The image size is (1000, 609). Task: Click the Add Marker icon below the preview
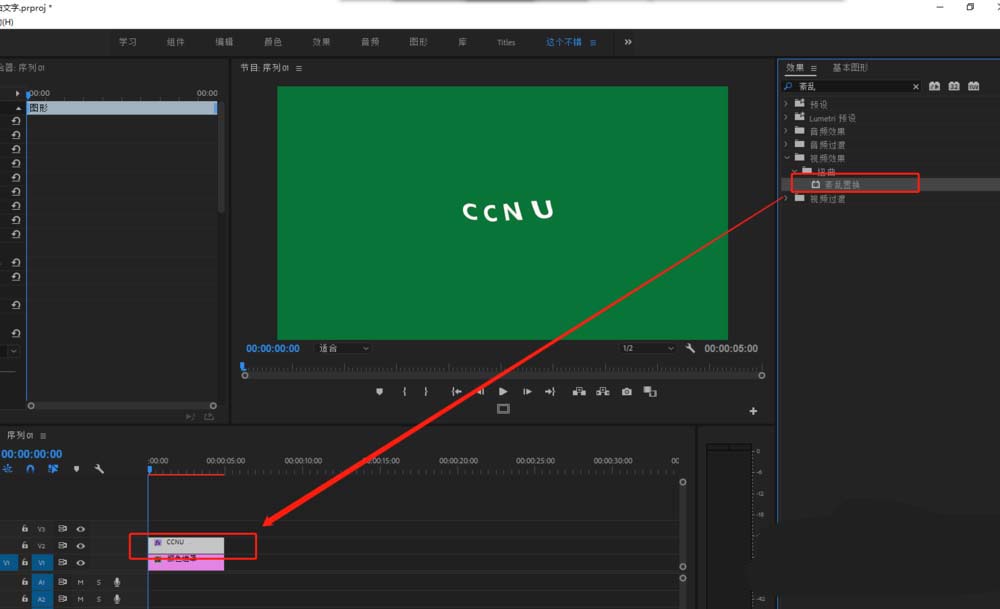click(379, 392)
